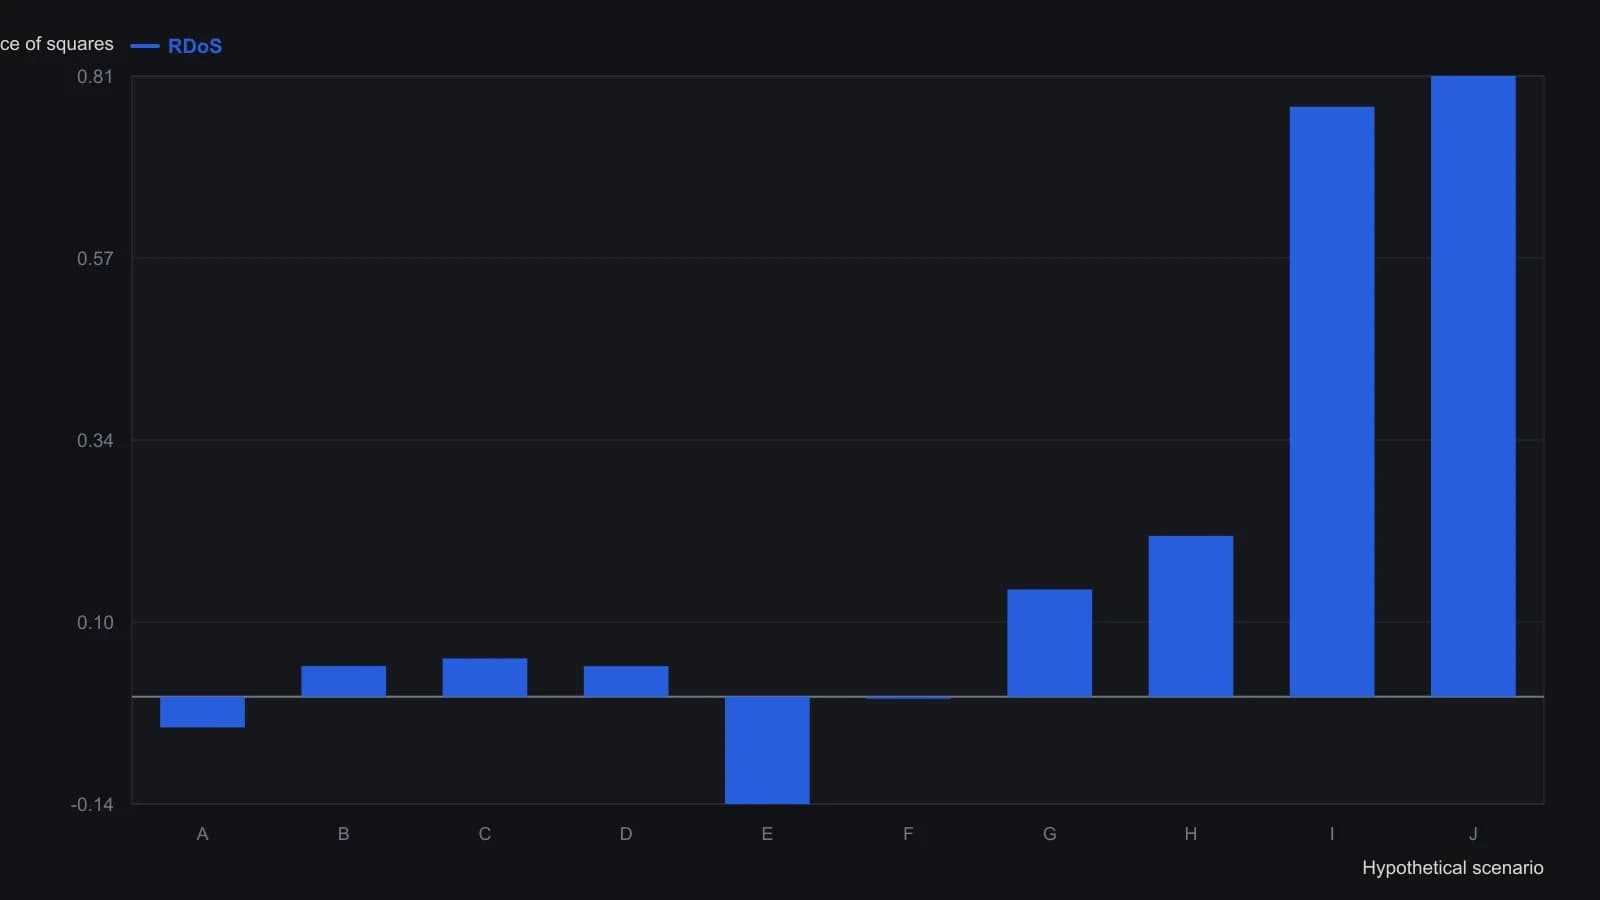Click the x-axis label C
1600x900 pixels.
click(x=485, y=834)
